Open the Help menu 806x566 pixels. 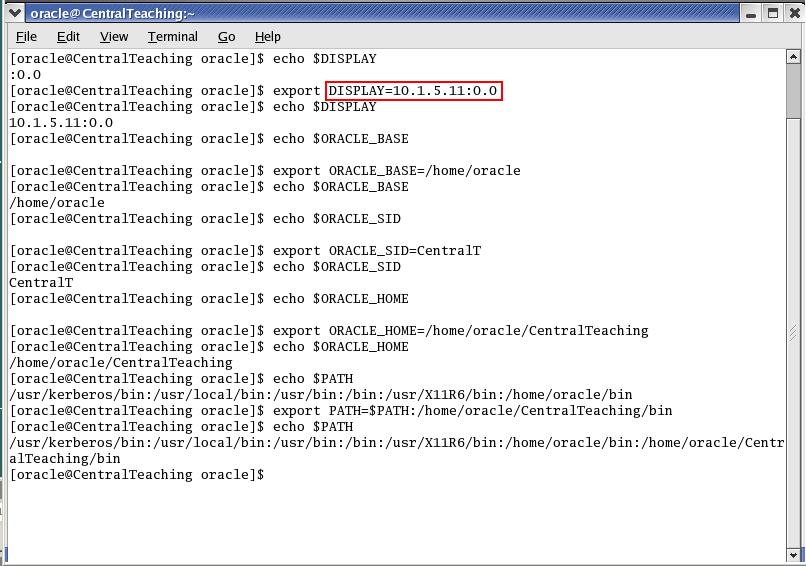click(268, 37)
